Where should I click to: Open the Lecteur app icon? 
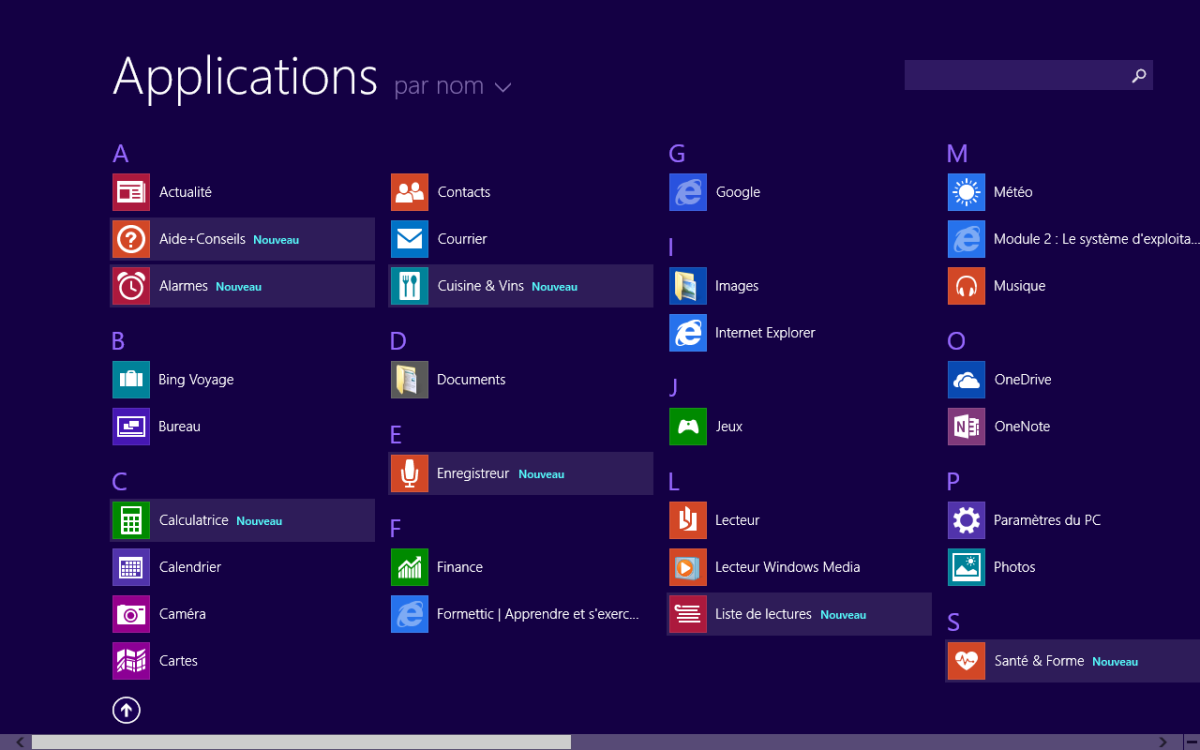click(688, 521)
